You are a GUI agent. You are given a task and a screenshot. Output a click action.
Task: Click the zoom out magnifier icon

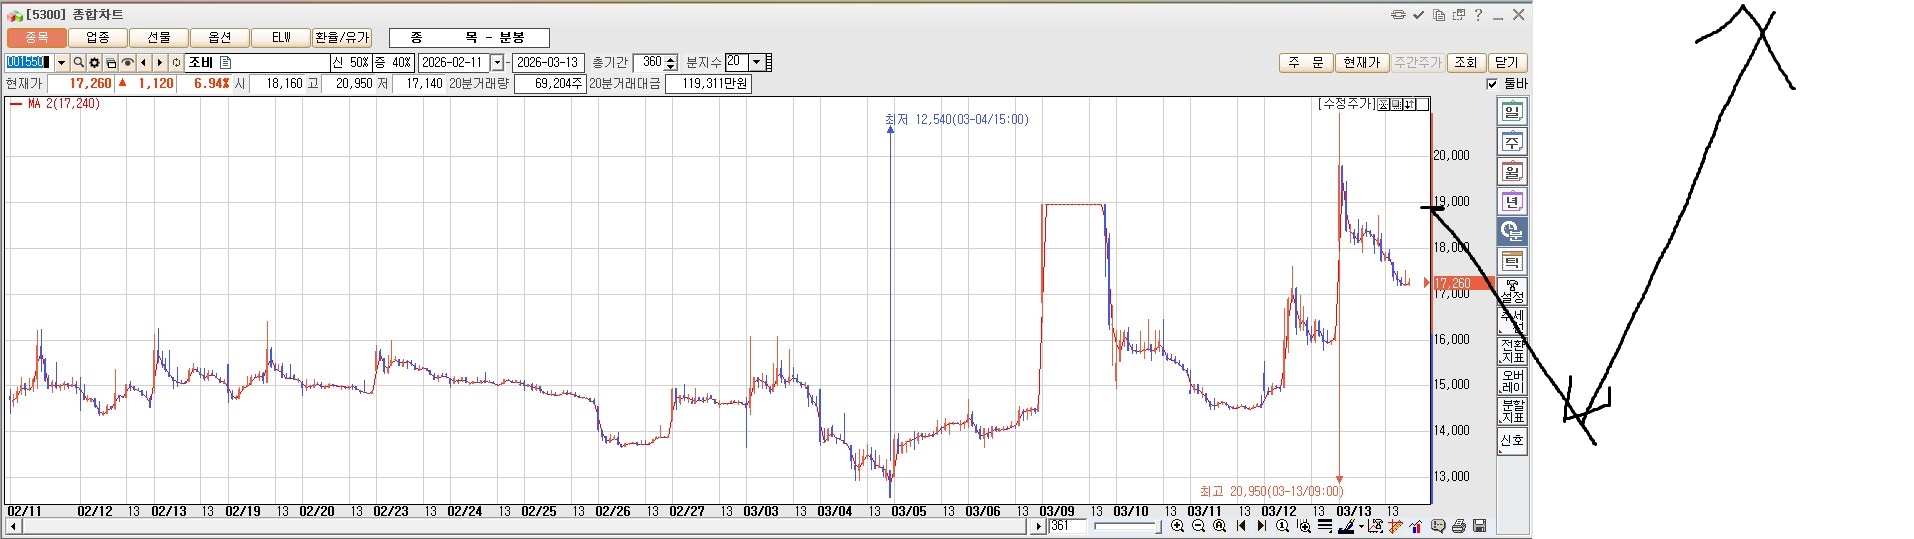pyautogui.click(x=1198, y=526)
